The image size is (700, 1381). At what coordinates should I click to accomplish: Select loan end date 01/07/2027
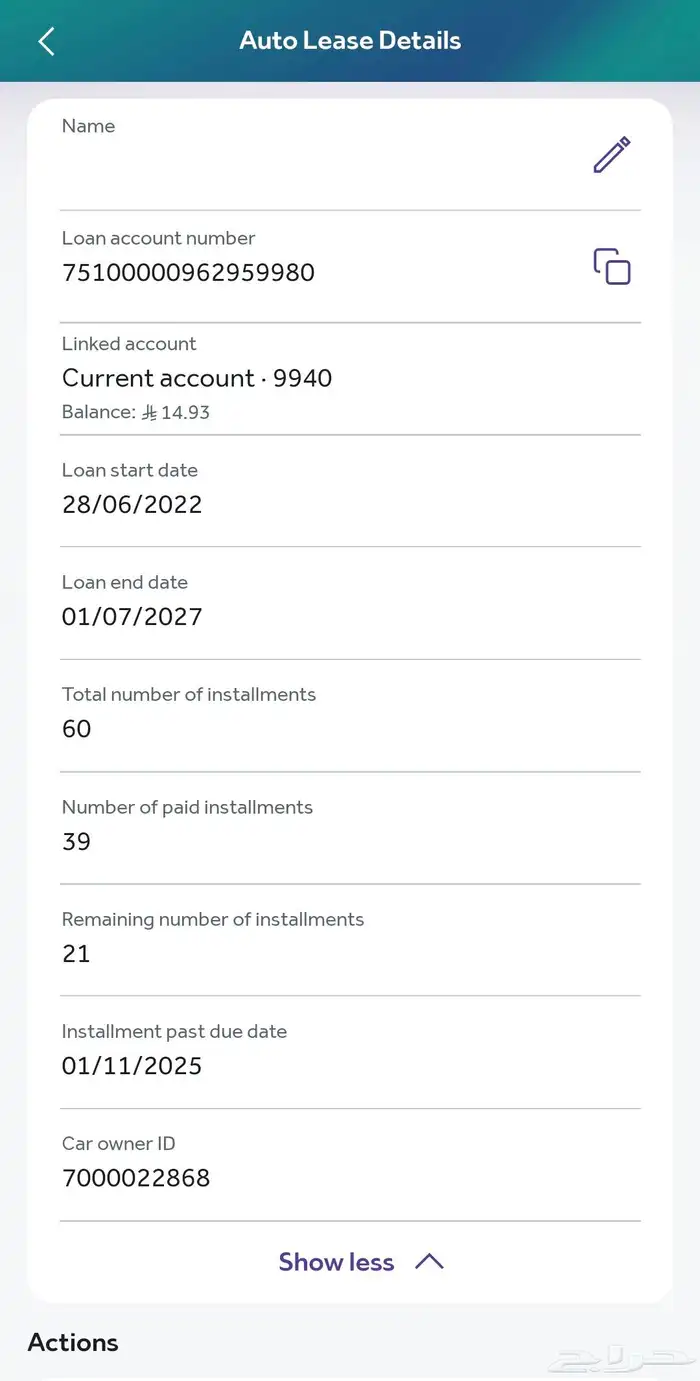coord(132,616)
